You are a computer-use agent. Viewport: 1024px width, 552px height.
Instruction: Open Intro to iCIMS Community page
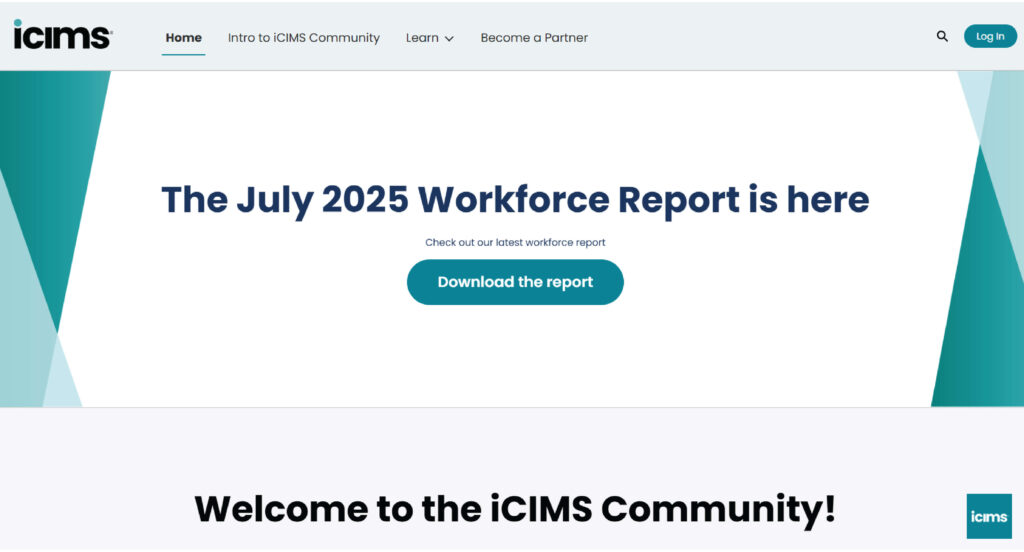pos(304,38)
